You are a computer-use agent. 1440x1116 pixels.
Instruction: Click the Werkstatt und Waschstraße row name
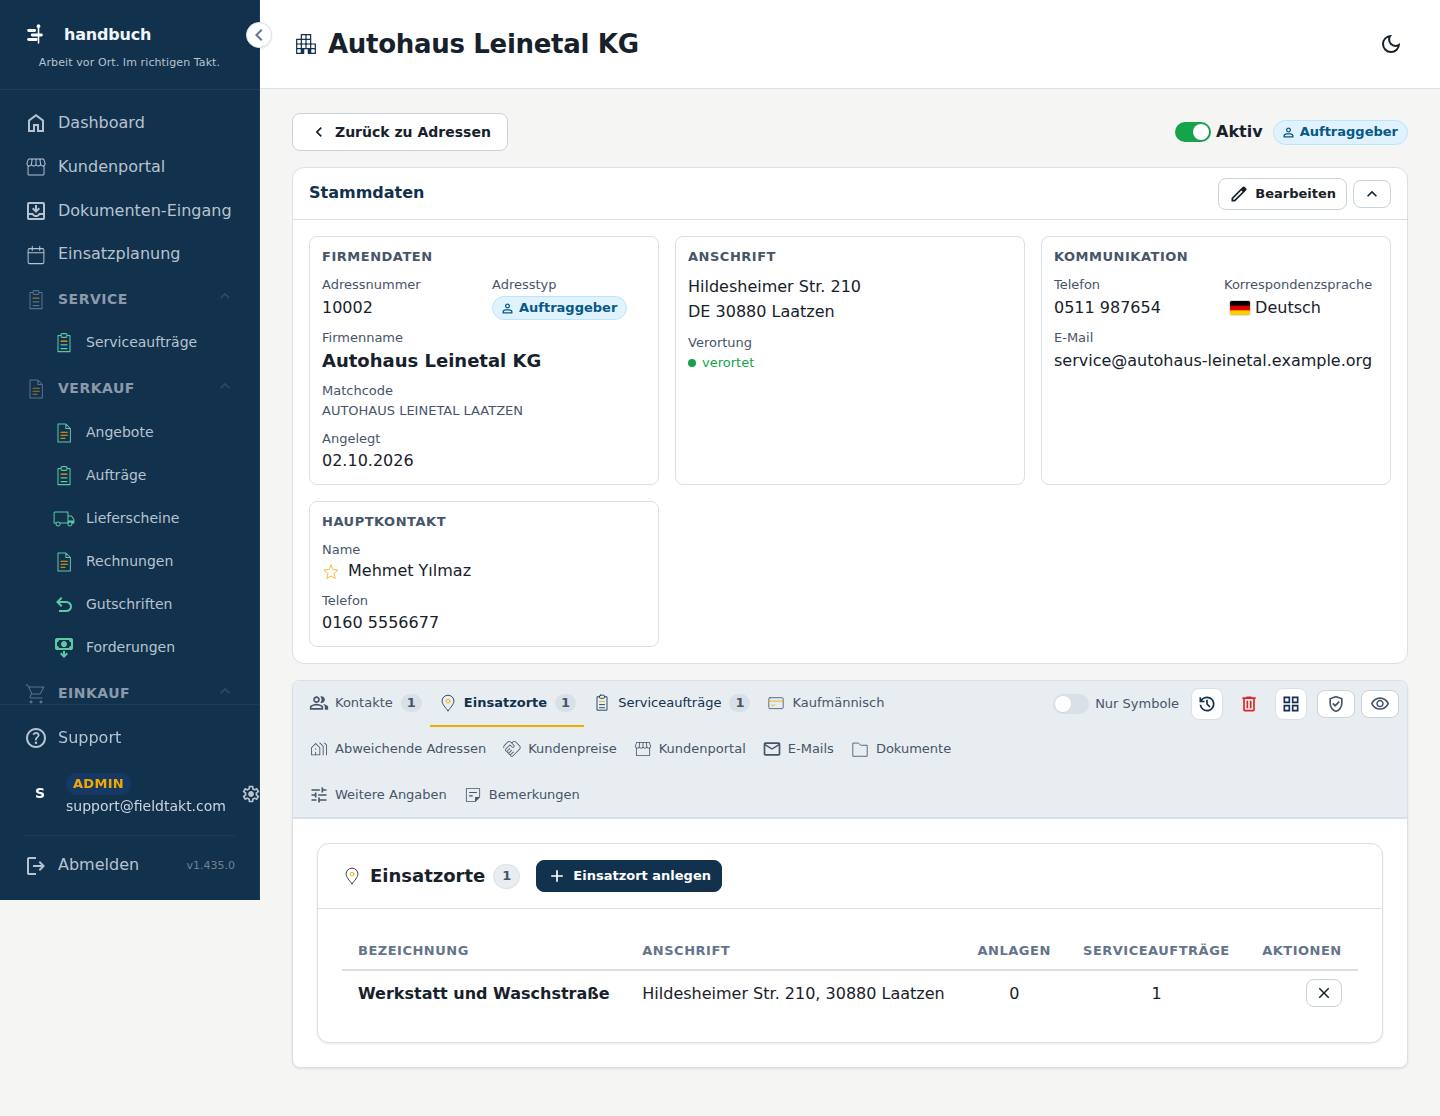(484, 994)
